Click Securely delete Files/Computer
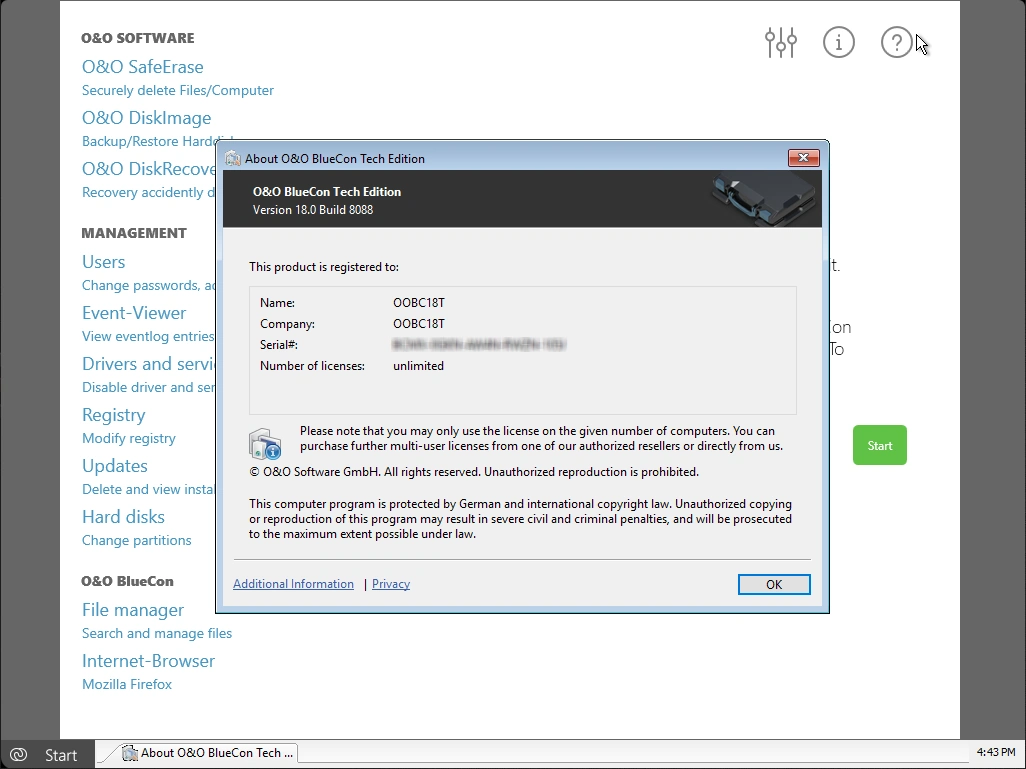1026x769 pixels. coord(177,90)
